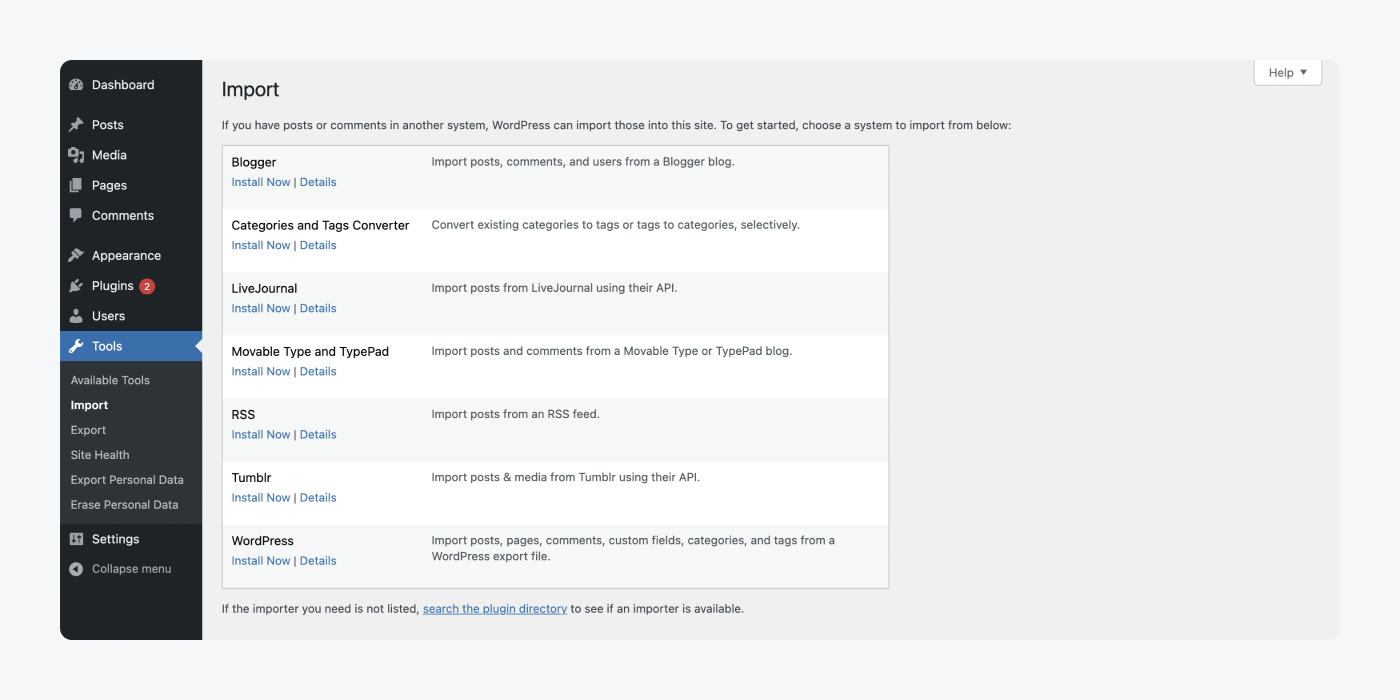1400x700 pixels.
Task: Open the Plugins plug icon
Action: tap(77, 285)
